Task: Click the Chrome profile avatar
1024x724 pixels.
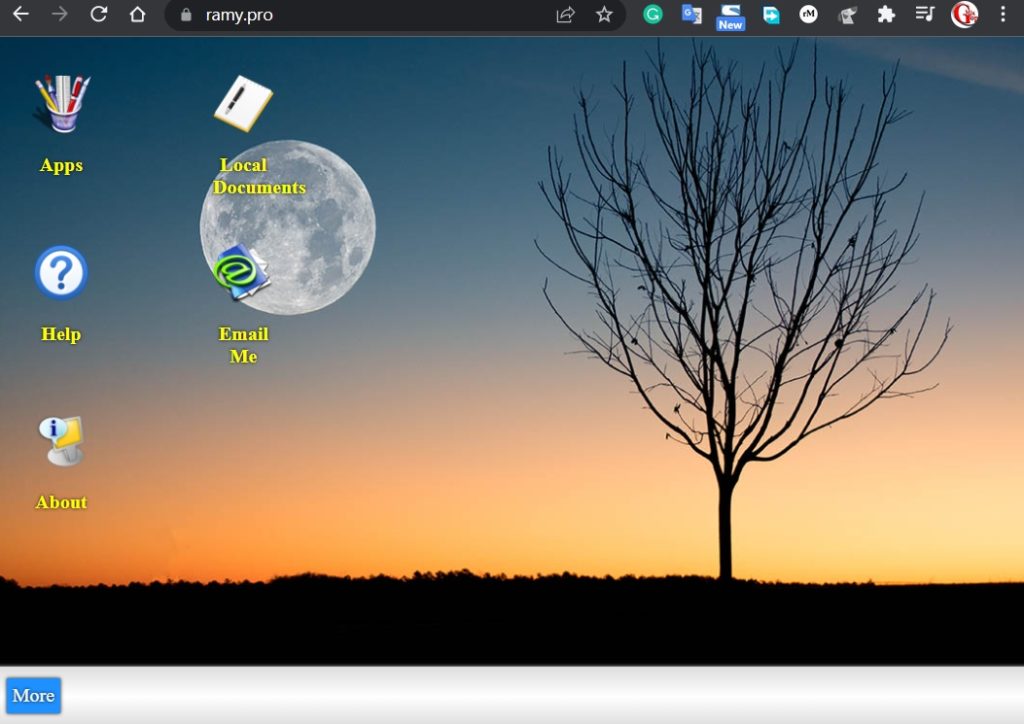Action: coord(964,15)
